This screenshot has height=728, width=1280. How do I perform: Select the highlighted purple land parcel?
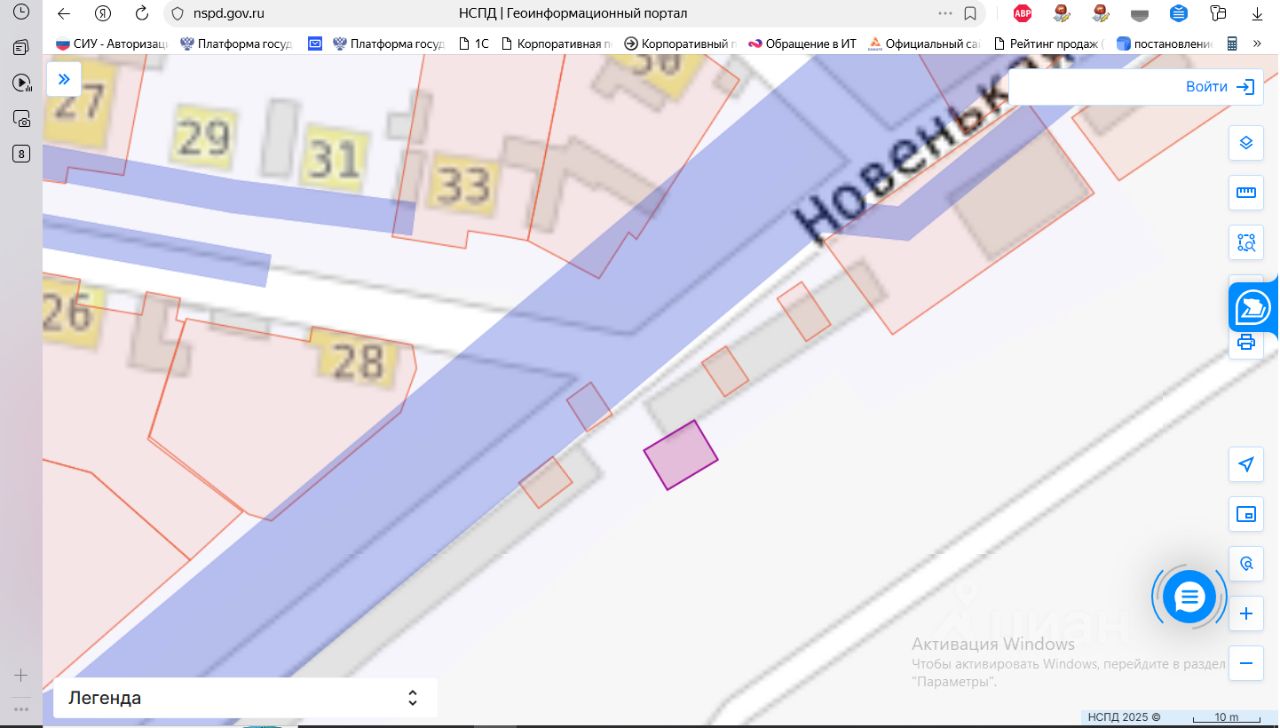click(681, 455)
